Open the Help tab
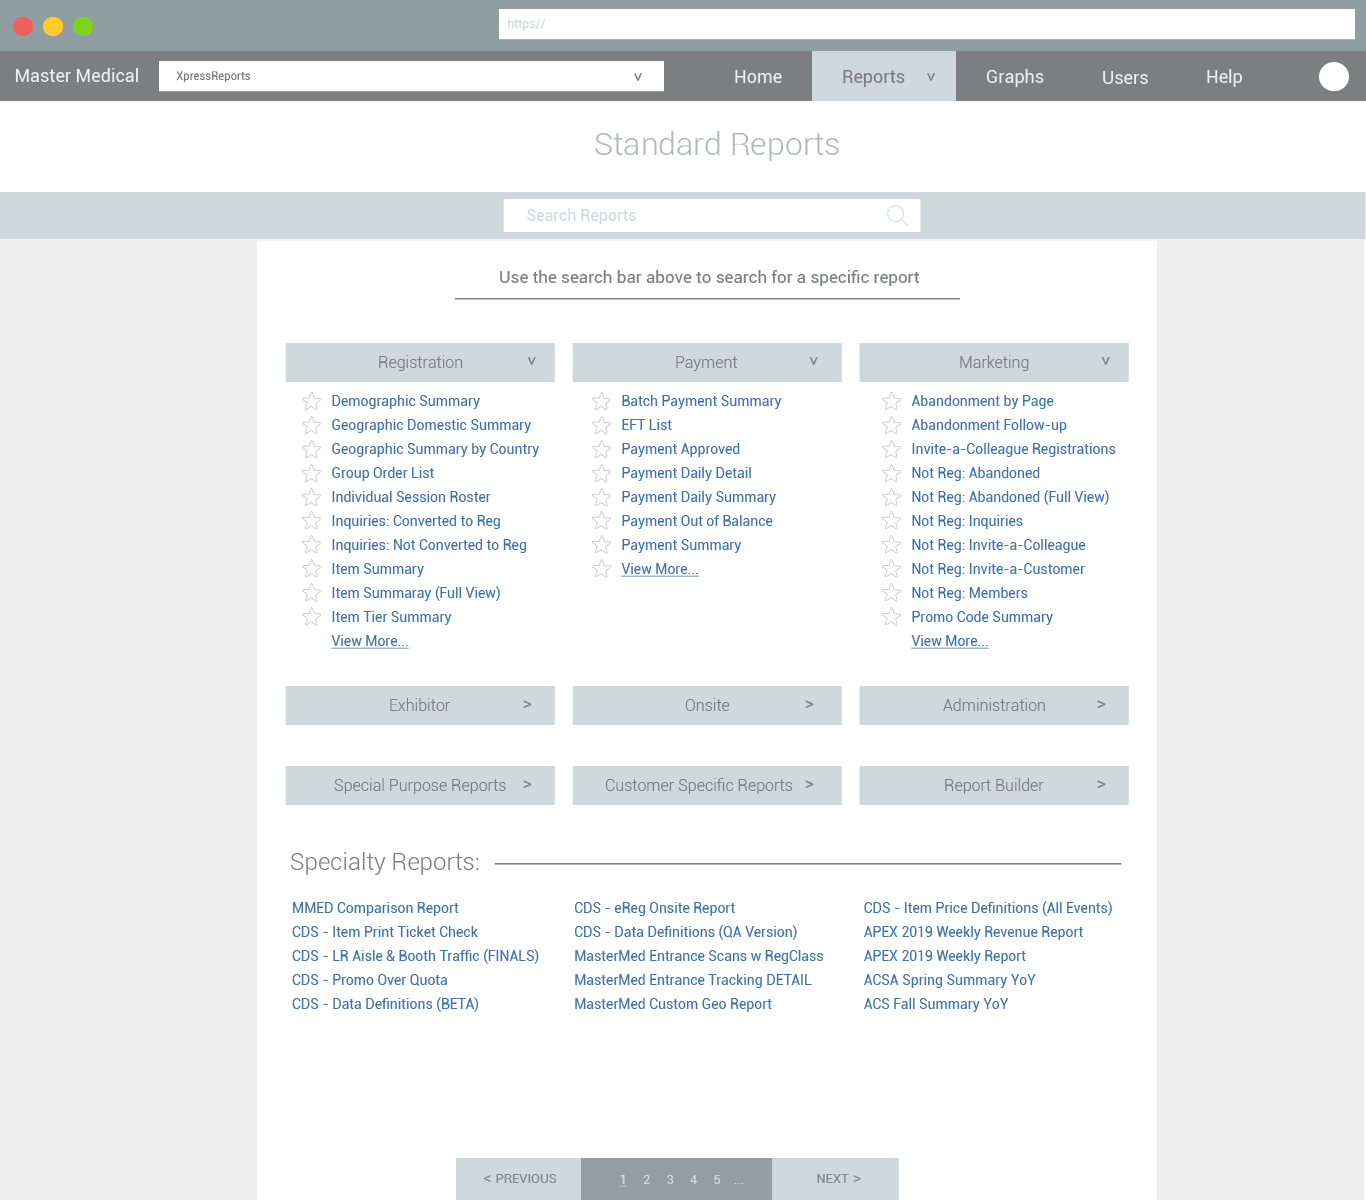 [1224, 77]
